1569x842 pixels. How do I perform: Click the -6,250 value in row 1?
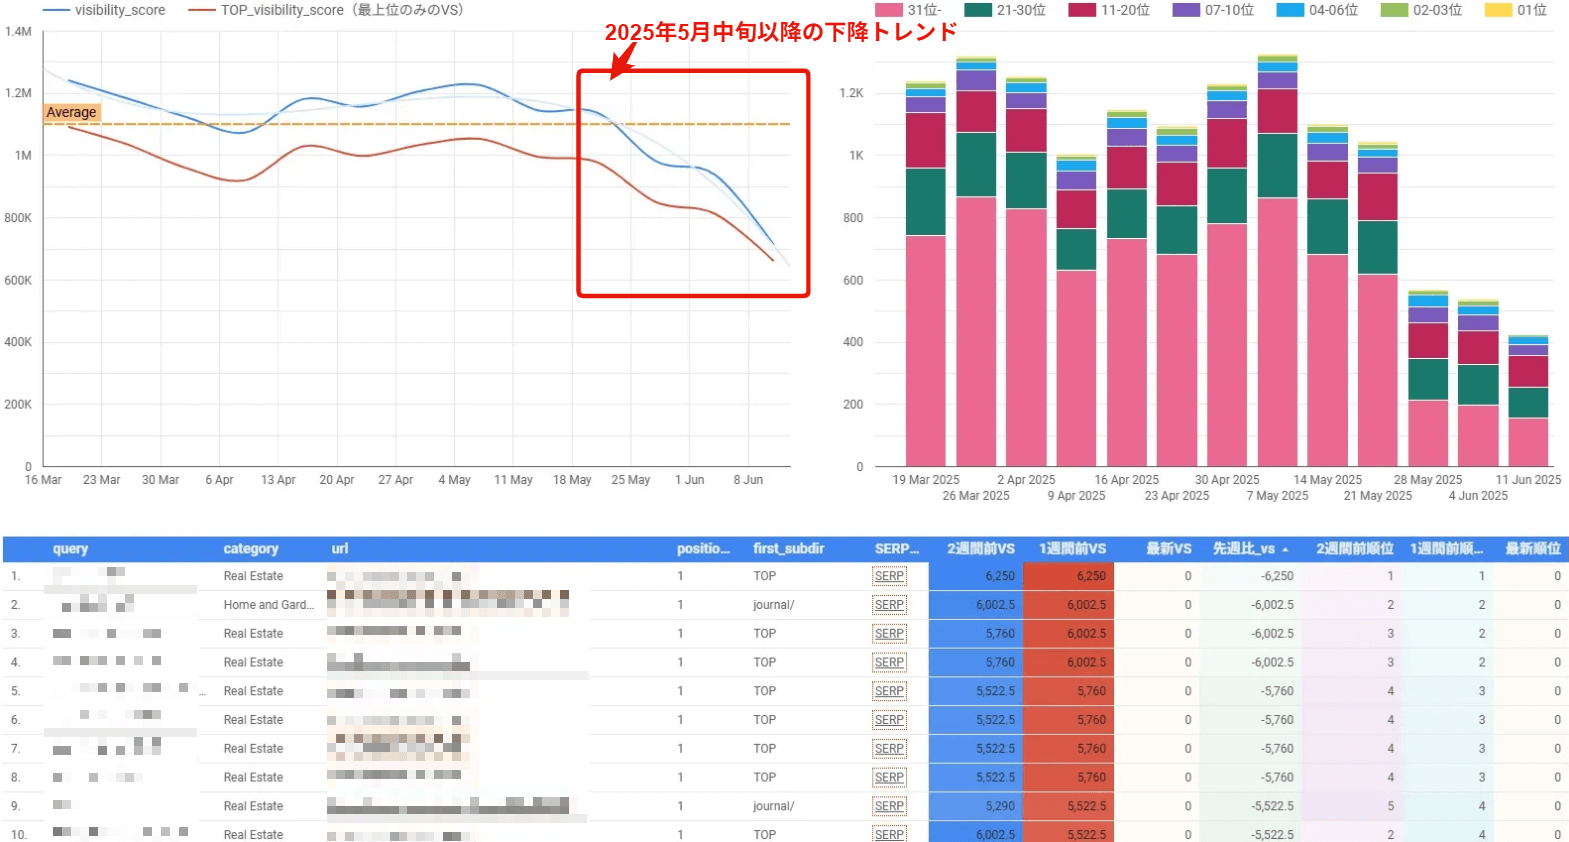click(x=1277, y=576)
